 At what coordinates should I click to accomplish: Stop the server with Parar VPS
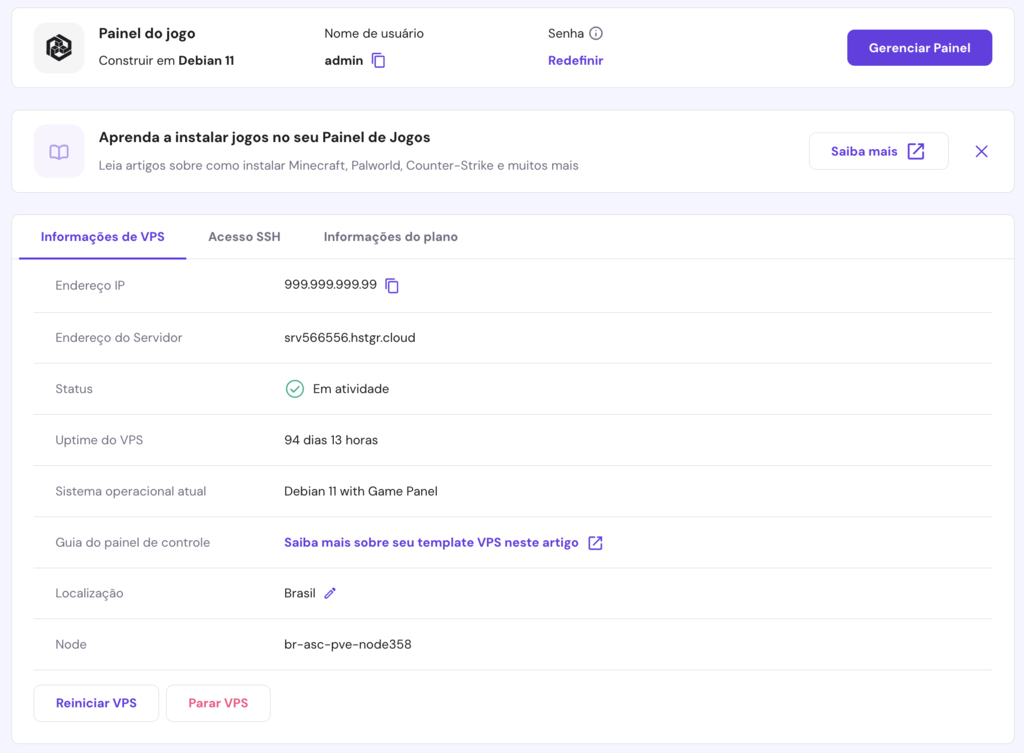click(218, 703)
